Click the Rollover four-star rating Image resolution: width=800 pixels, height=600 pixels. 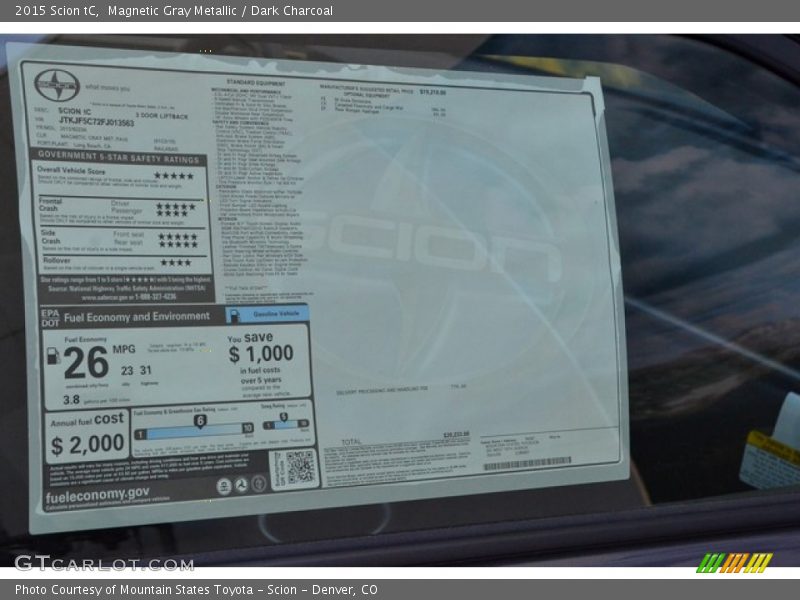[176, 263]
